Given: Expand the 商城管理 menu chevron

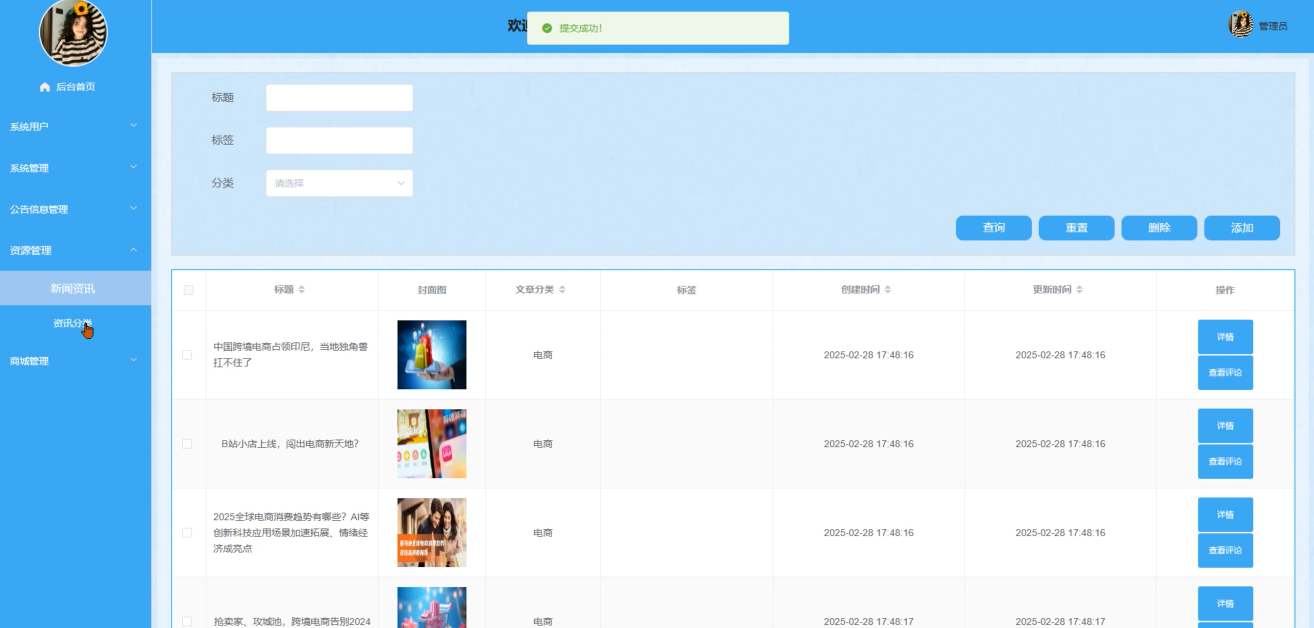Looking at the screenshot, I should click(134, 360).
